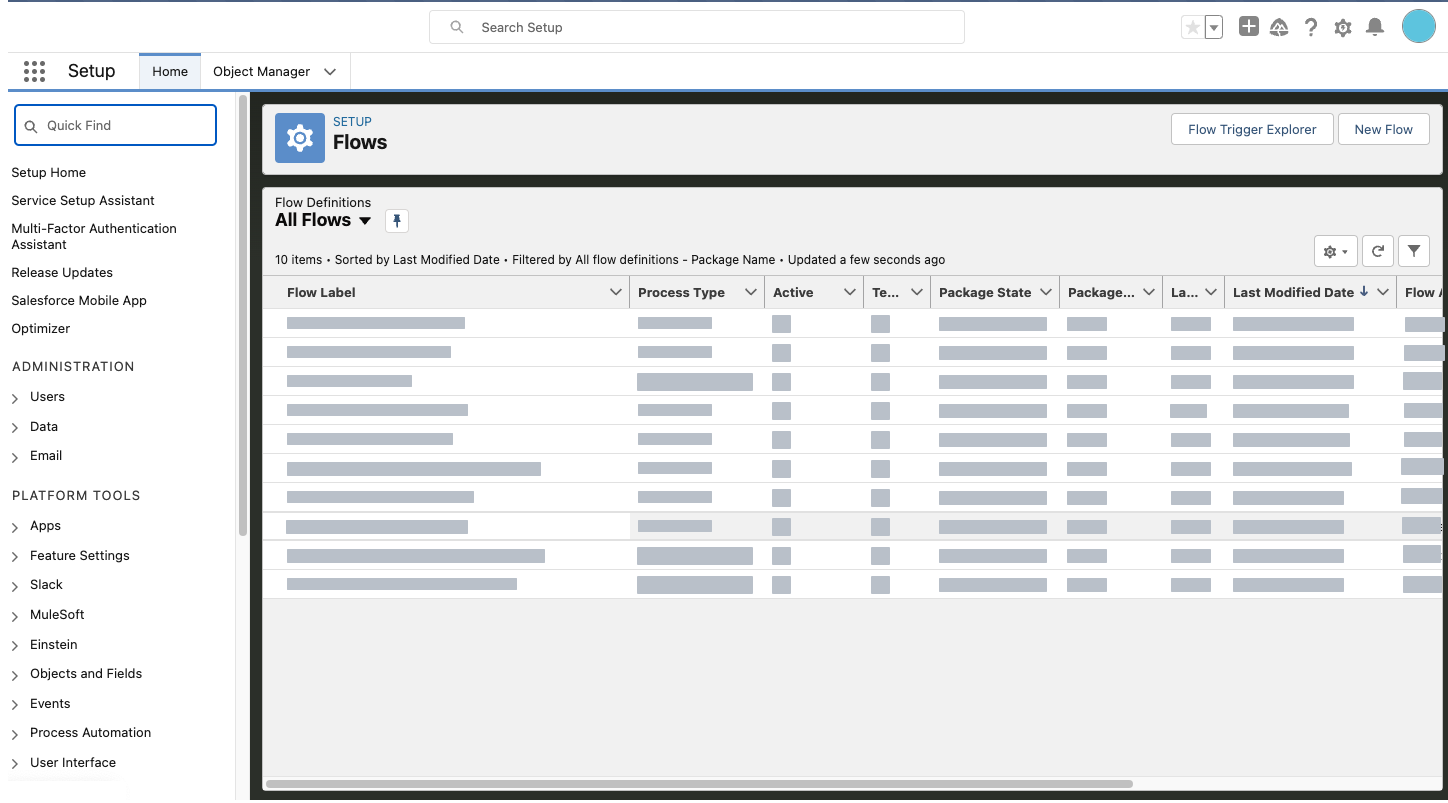Viewport: 1448px width, 803px height.
Task: Sort by Flow Label column header
Action: pyautogui.click(x=321, y=292)
